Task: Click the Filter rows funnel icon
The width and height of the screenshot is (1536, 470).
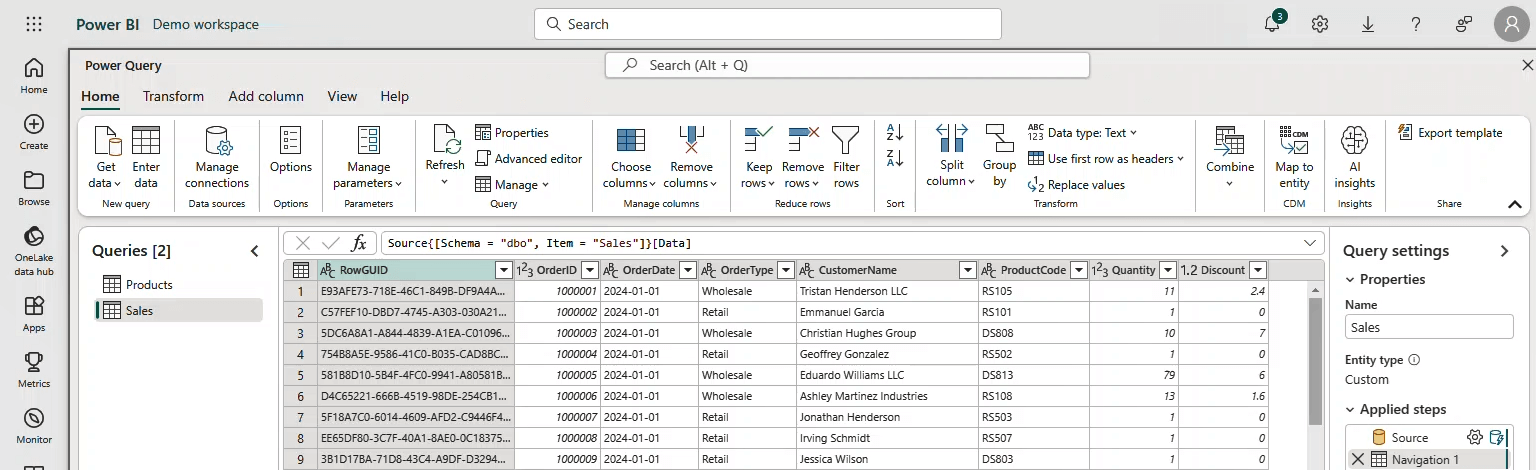Action: click(846, 141)
